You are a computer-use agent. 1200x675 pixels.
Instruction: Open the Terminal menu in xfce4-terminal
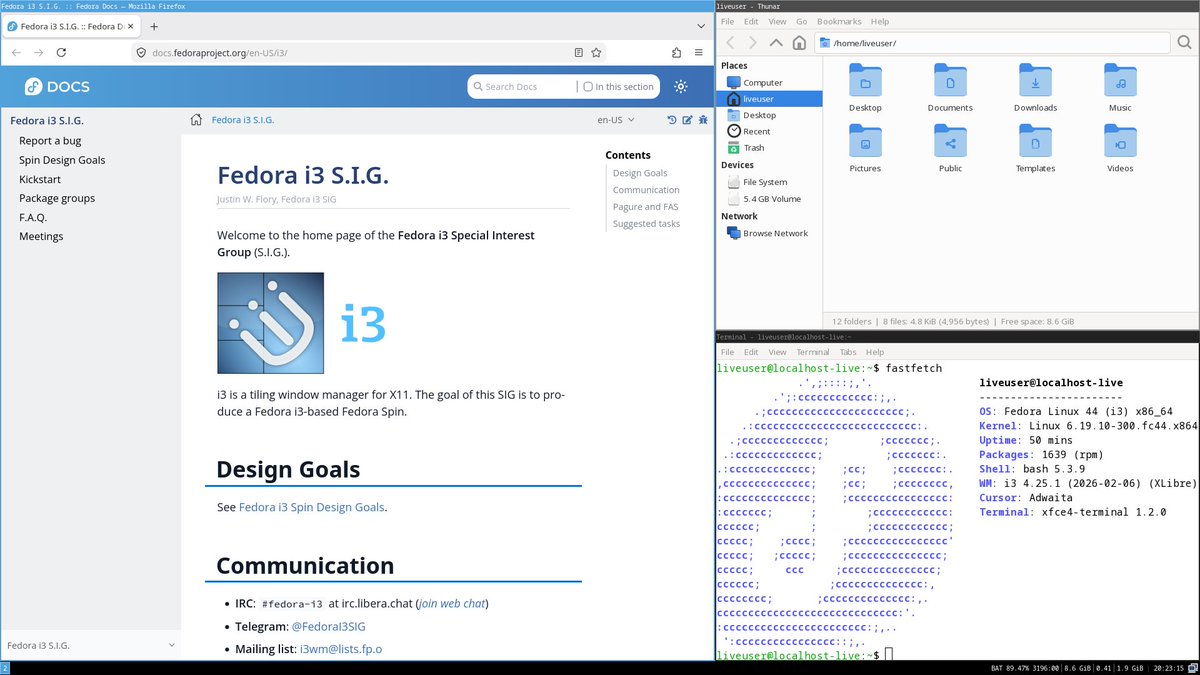click(812, 352)
